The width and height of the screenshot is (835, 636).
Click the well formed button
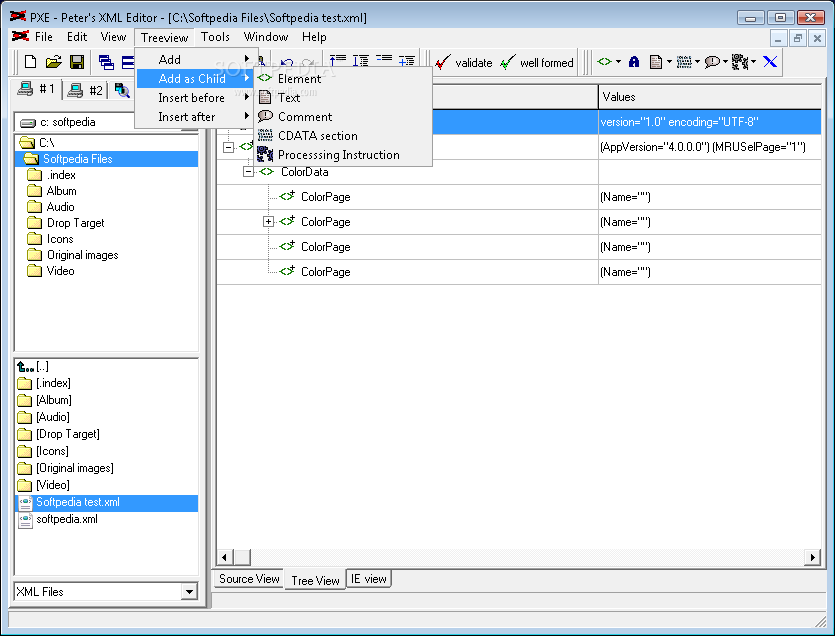(x=537, y=62)
